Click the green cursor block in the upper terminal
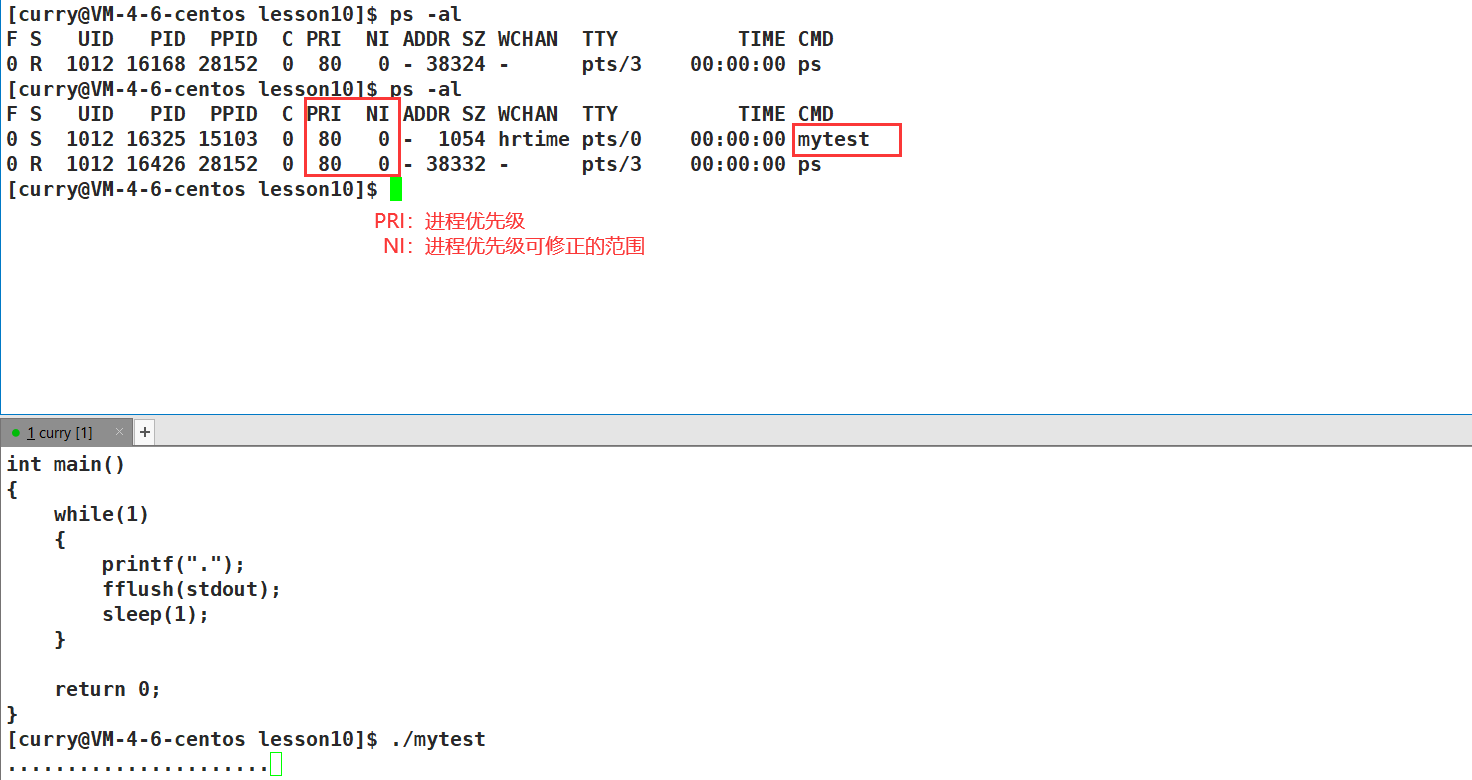Image resolution: width=1472 pixels, height=780 pixels. [x=396, y=189]
